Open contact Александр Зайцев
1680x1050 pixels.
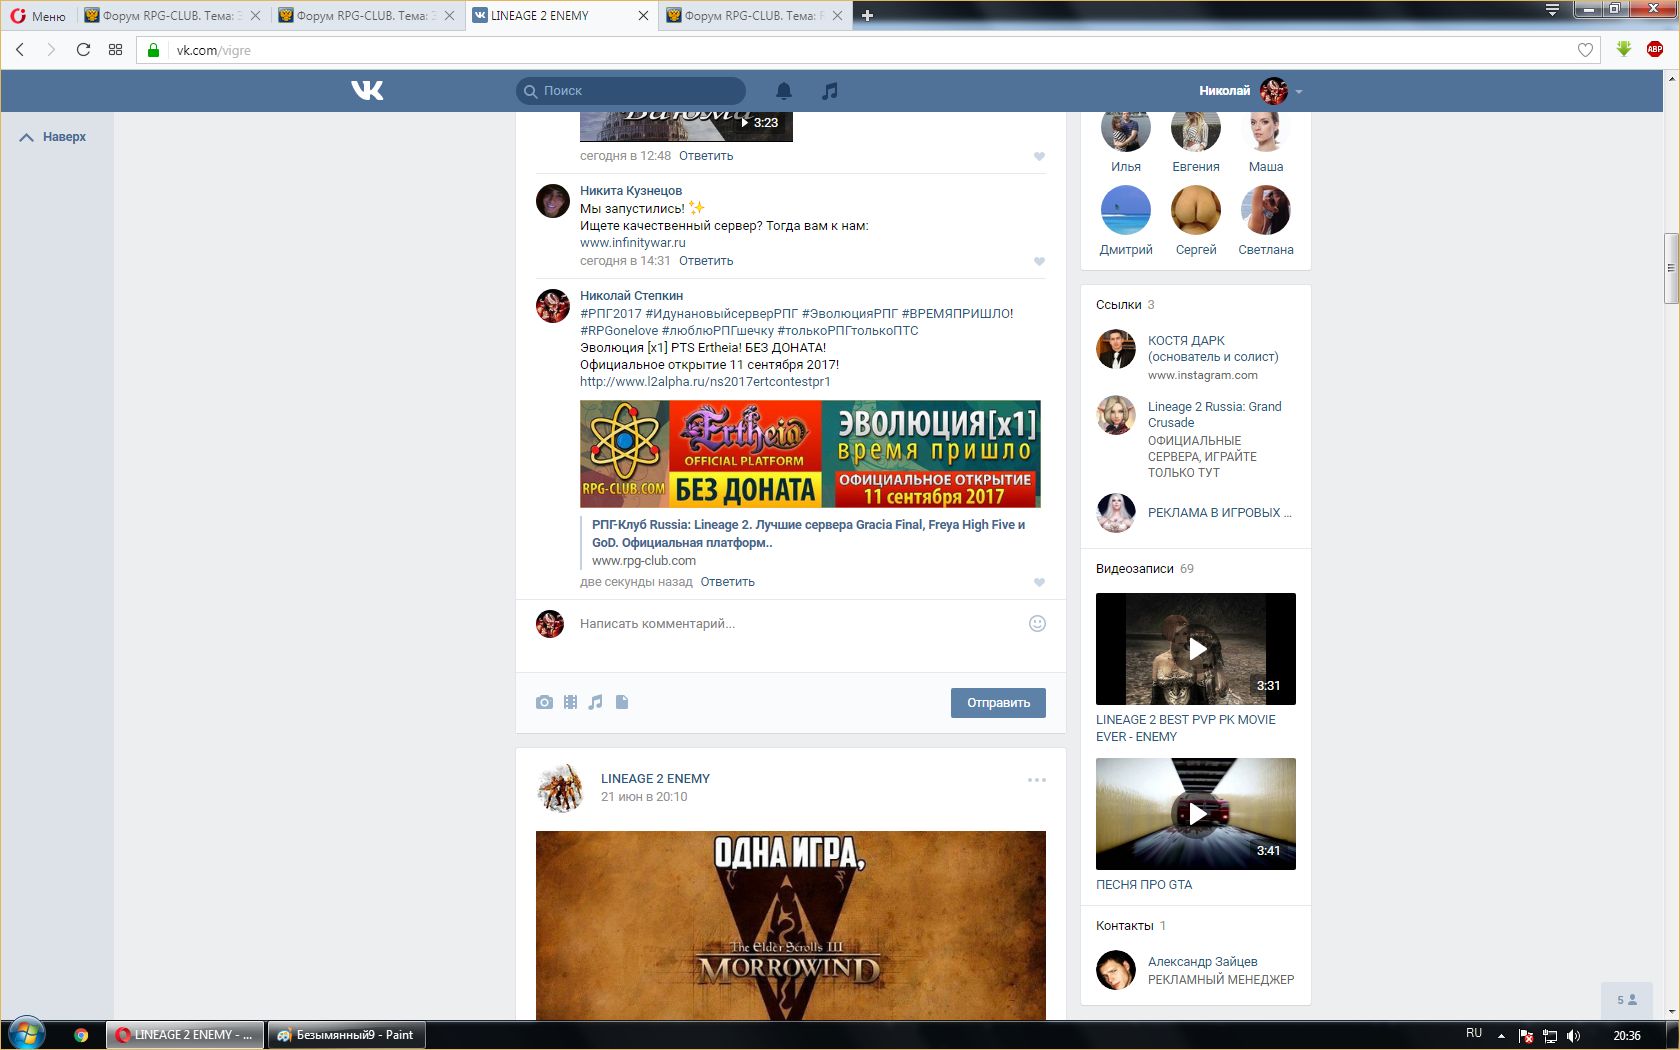click(x=1202, y=962)
